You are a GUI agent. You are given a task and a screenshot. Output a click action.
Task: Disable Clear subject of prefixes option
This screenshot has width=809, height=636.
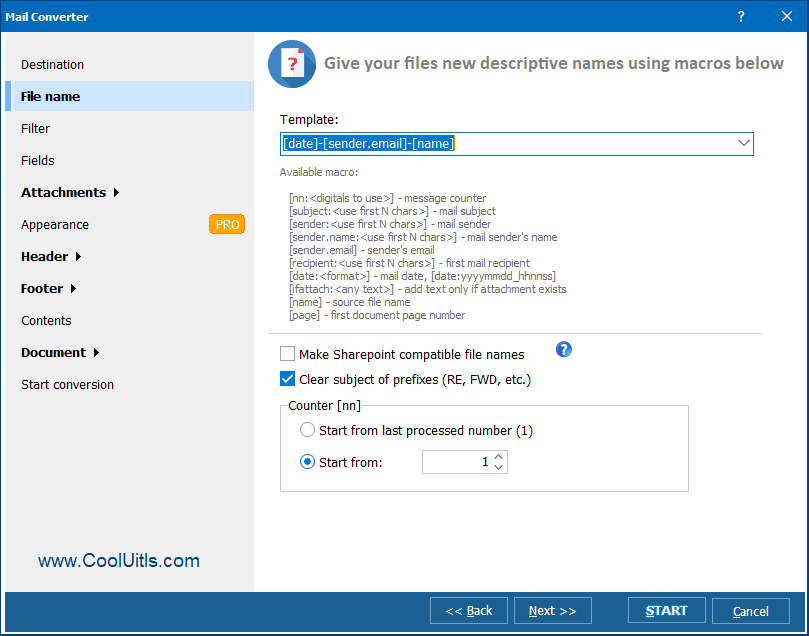click(287, 379)
